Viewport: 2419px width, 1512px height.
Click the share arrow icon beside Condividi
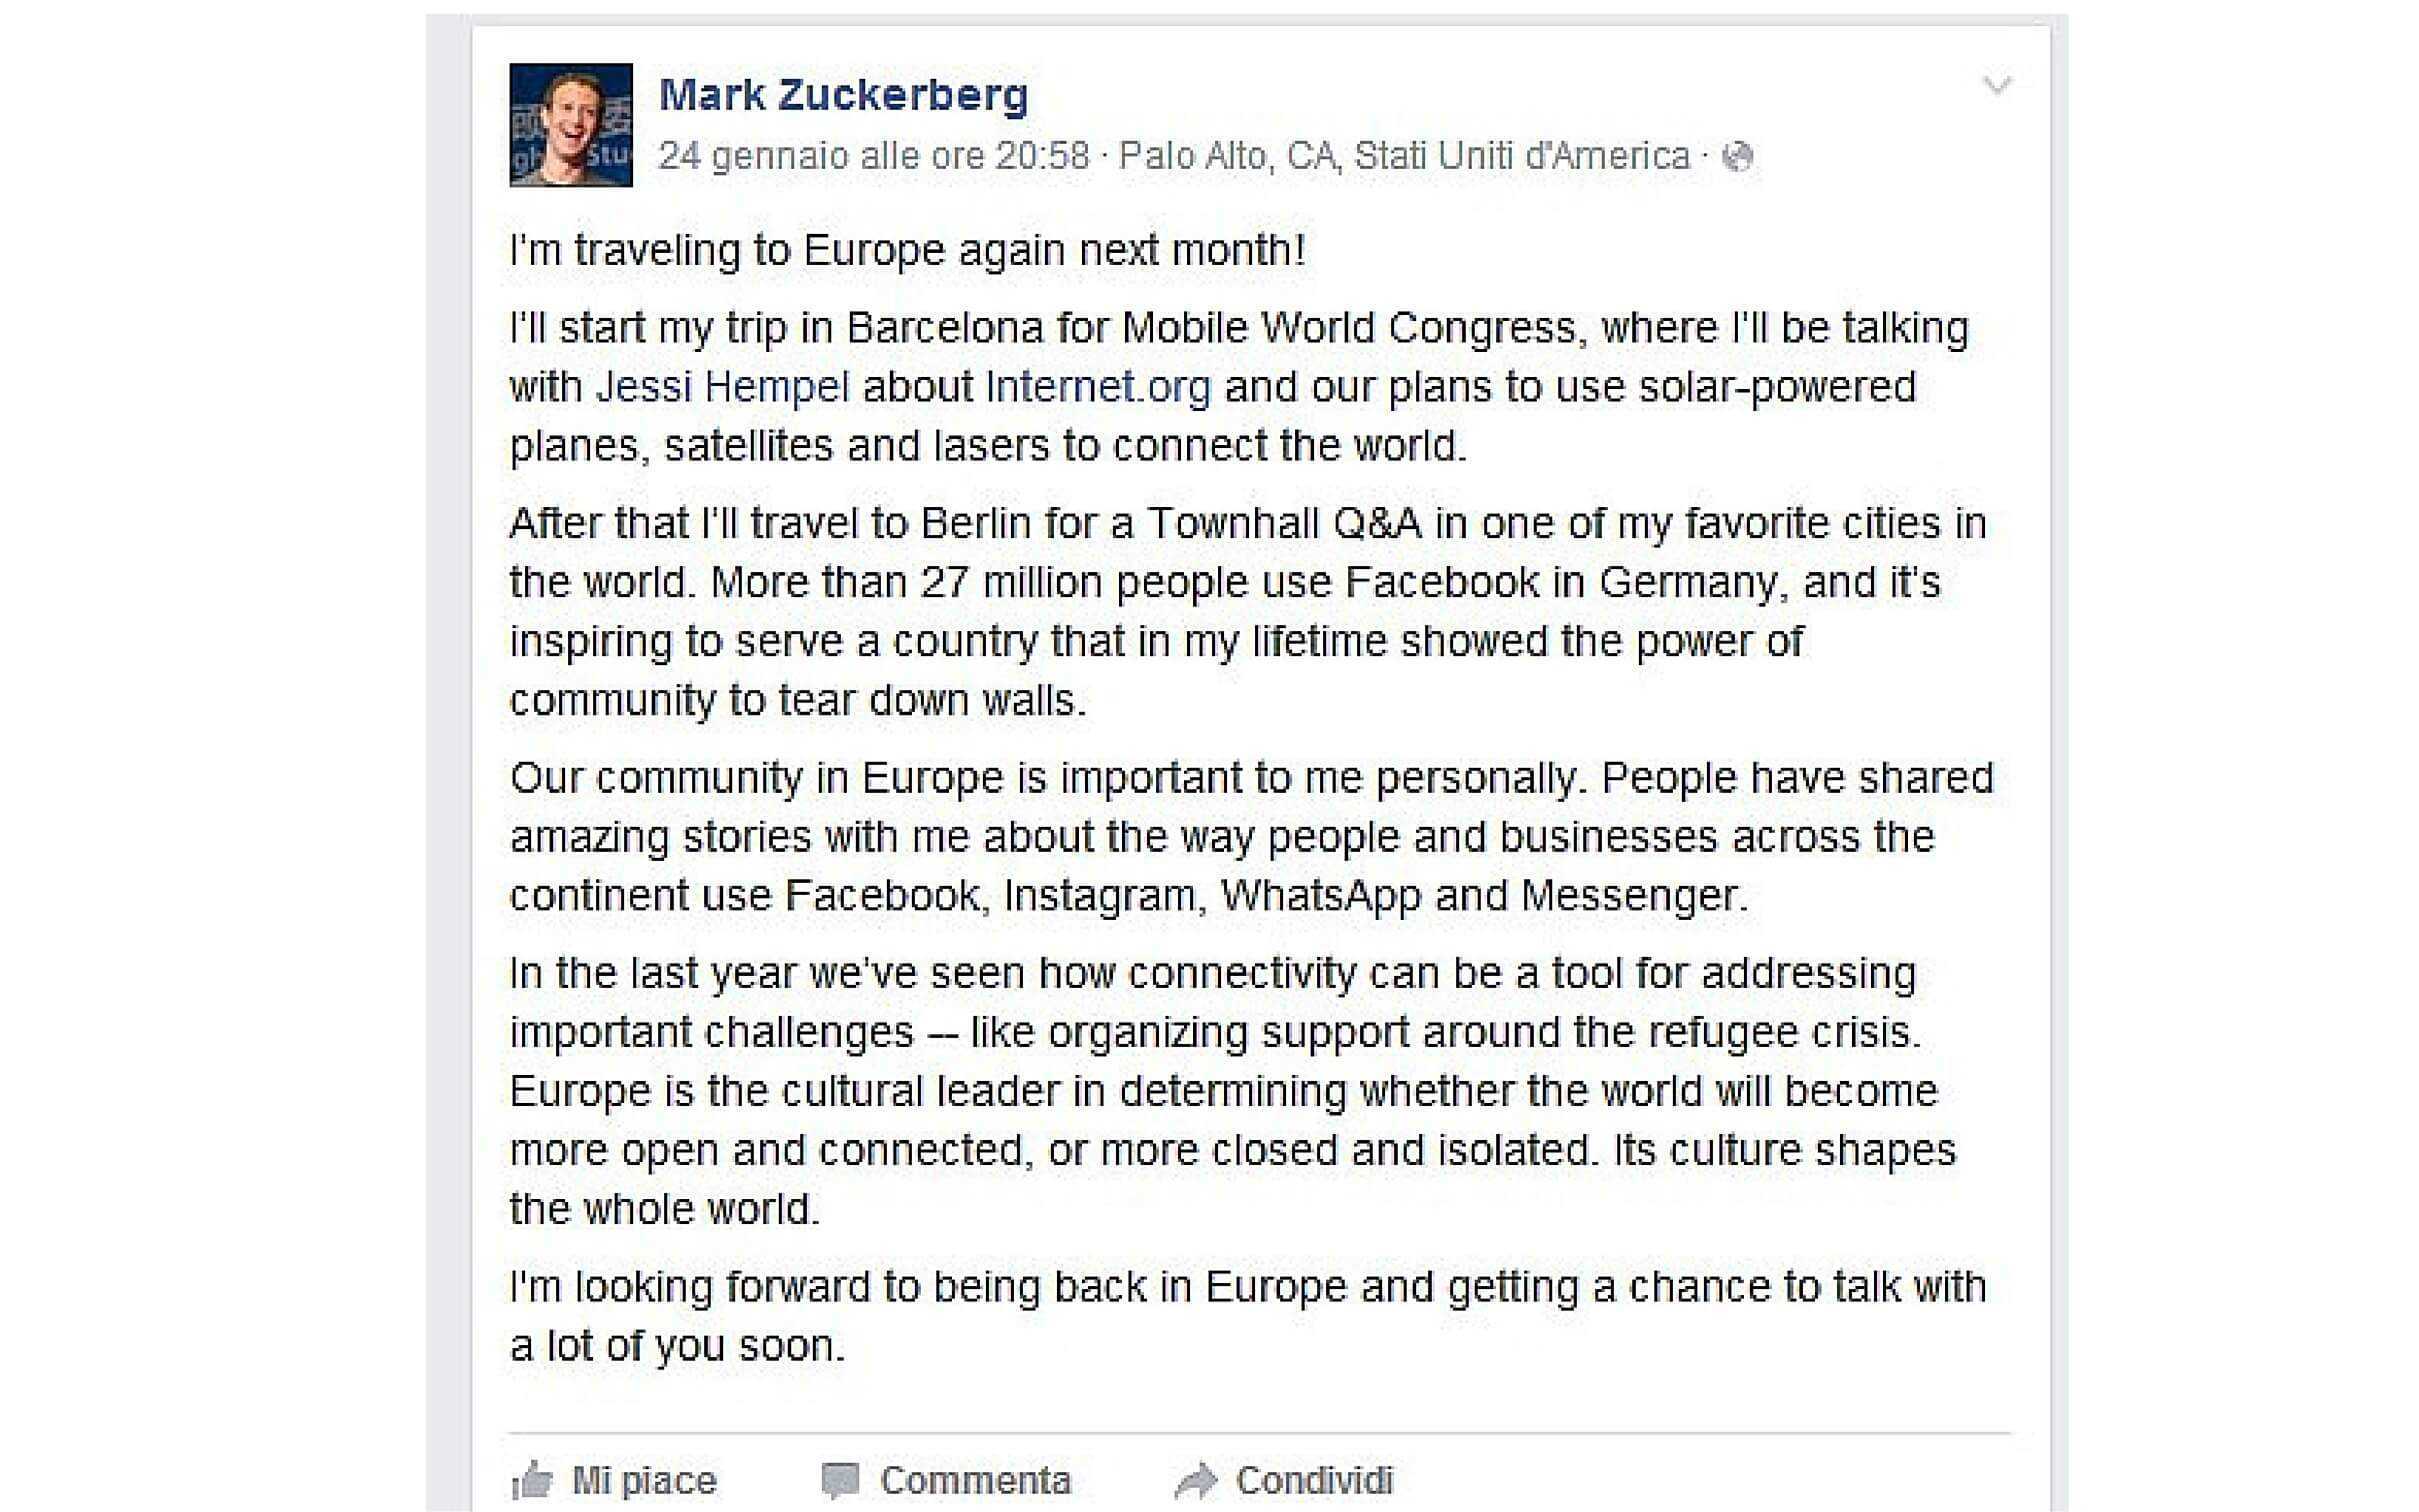click(x=1195, y=1480)
